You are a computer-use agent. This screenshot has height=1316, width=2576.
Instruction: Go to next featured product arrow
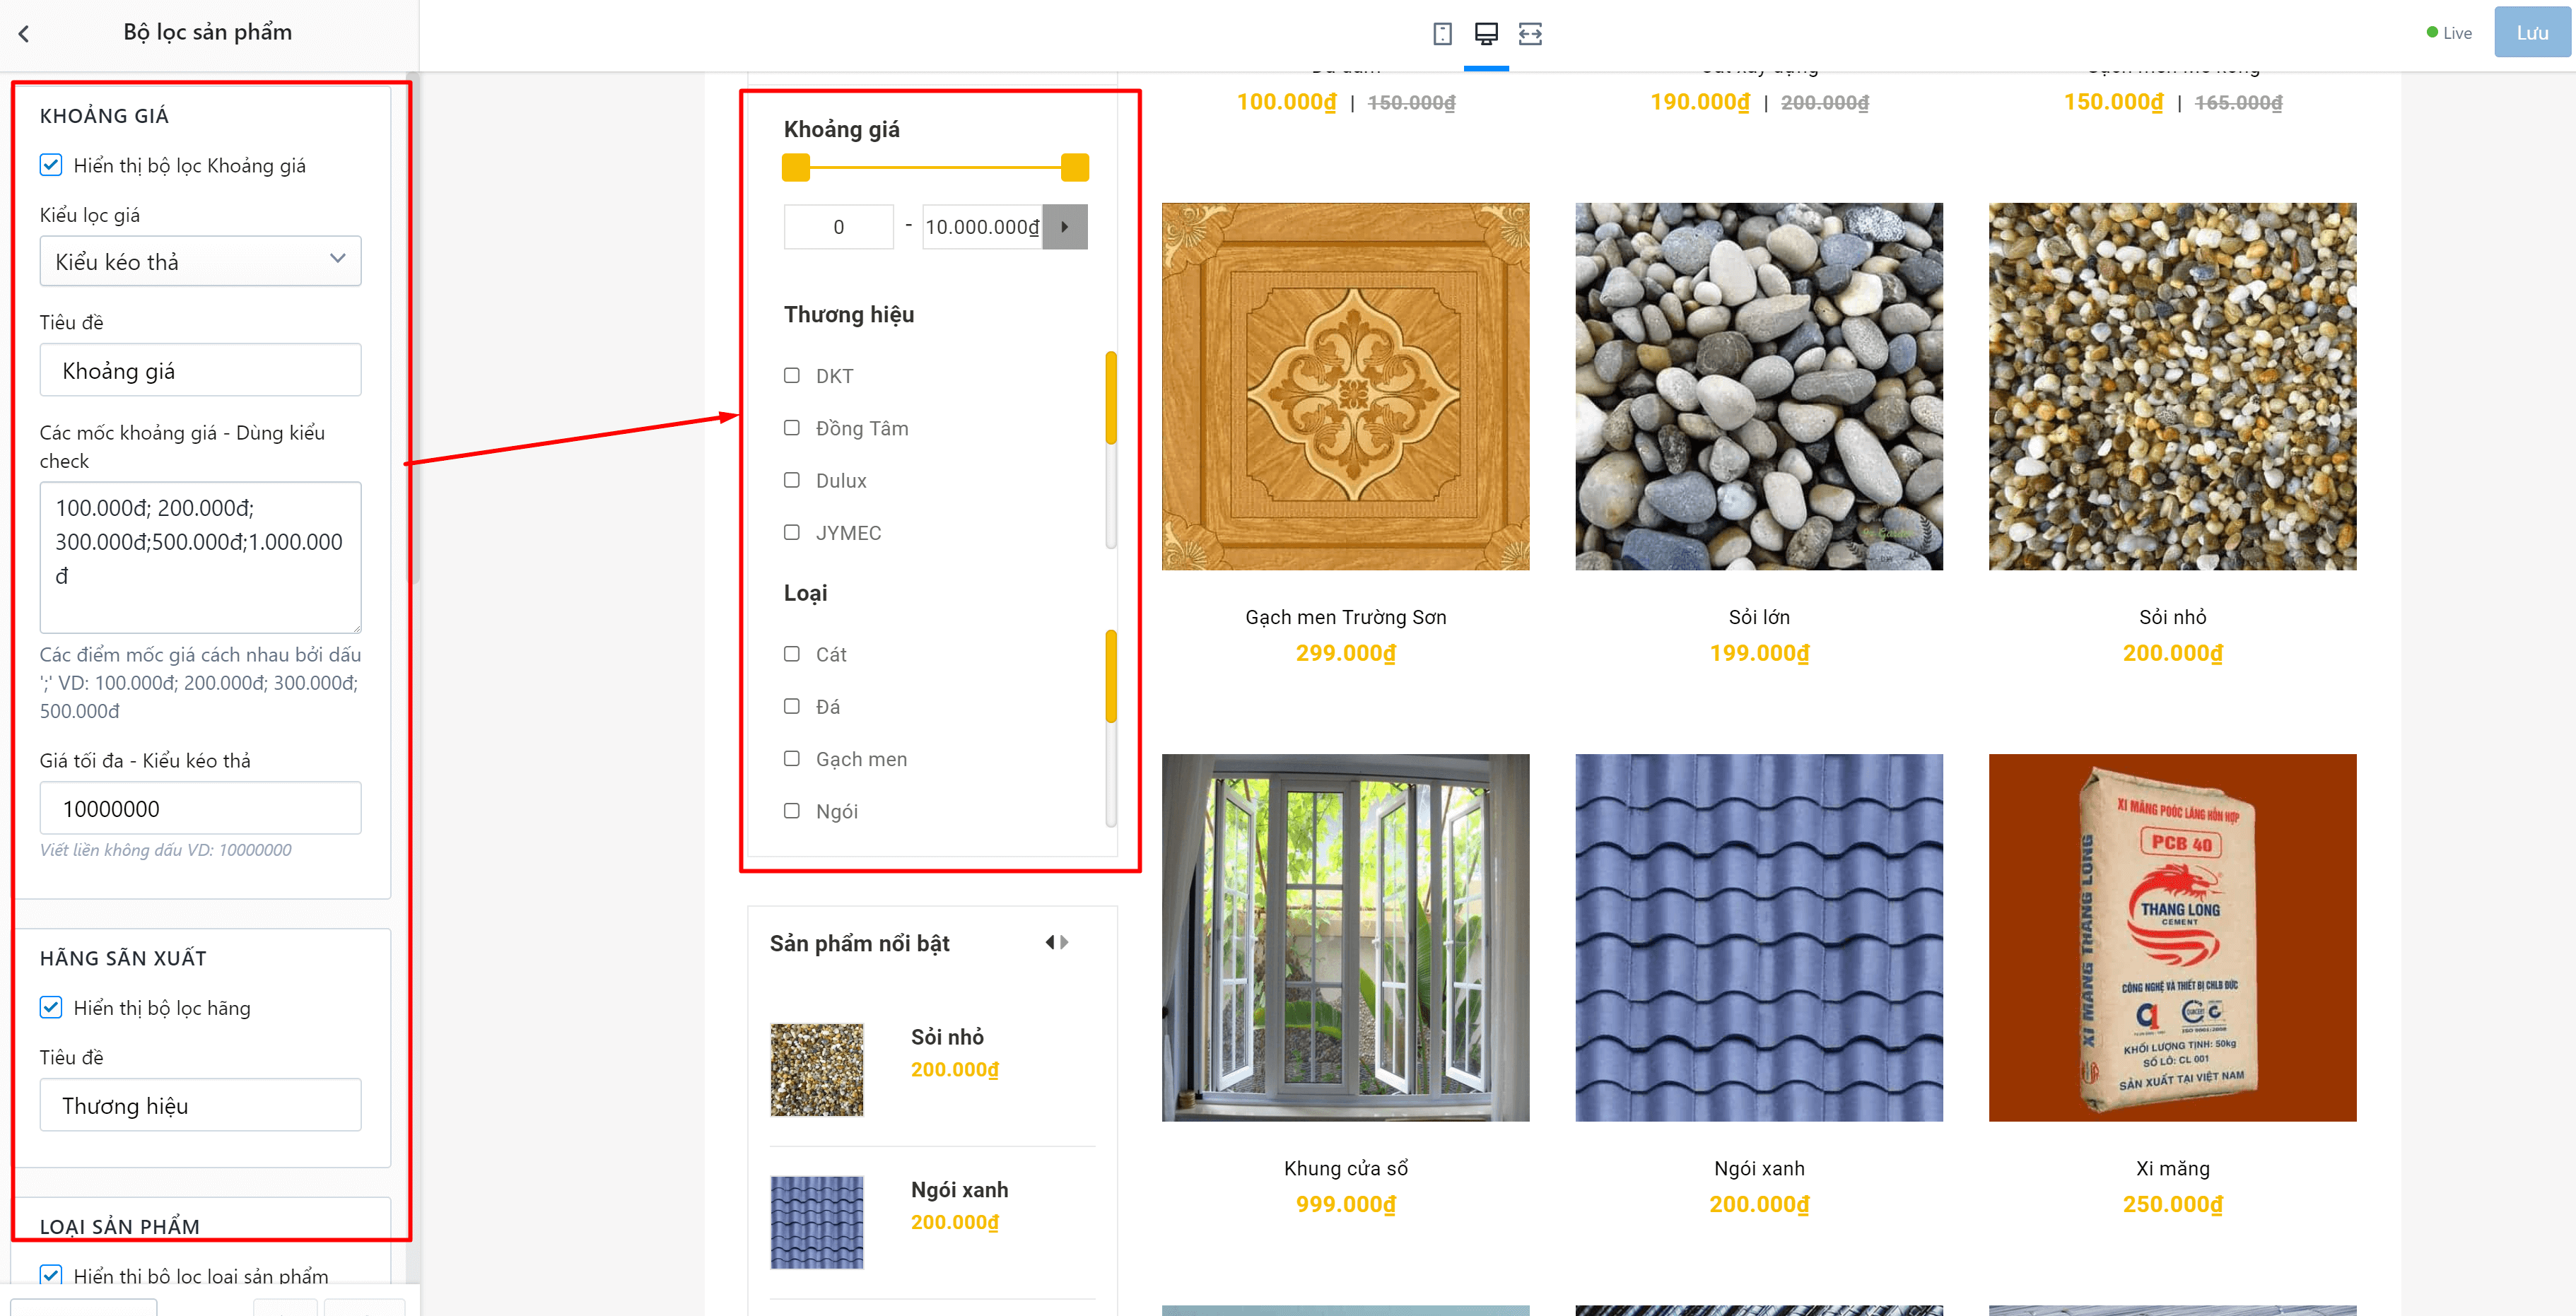click(1065, 942)
